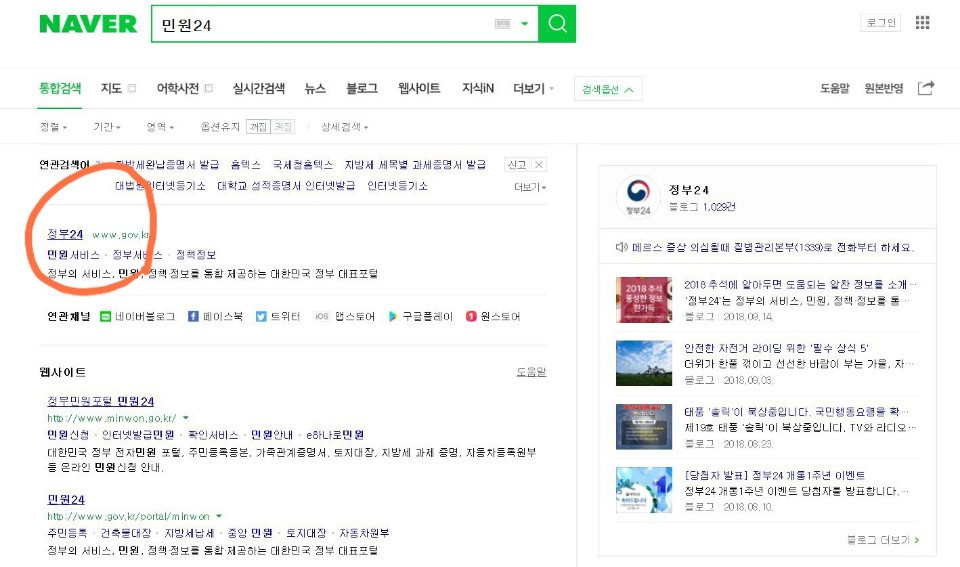Image resolution: width=960 pixels, height=567 pixels.
Task: Close the related searches box with X
Action: [x=539, y=165]
